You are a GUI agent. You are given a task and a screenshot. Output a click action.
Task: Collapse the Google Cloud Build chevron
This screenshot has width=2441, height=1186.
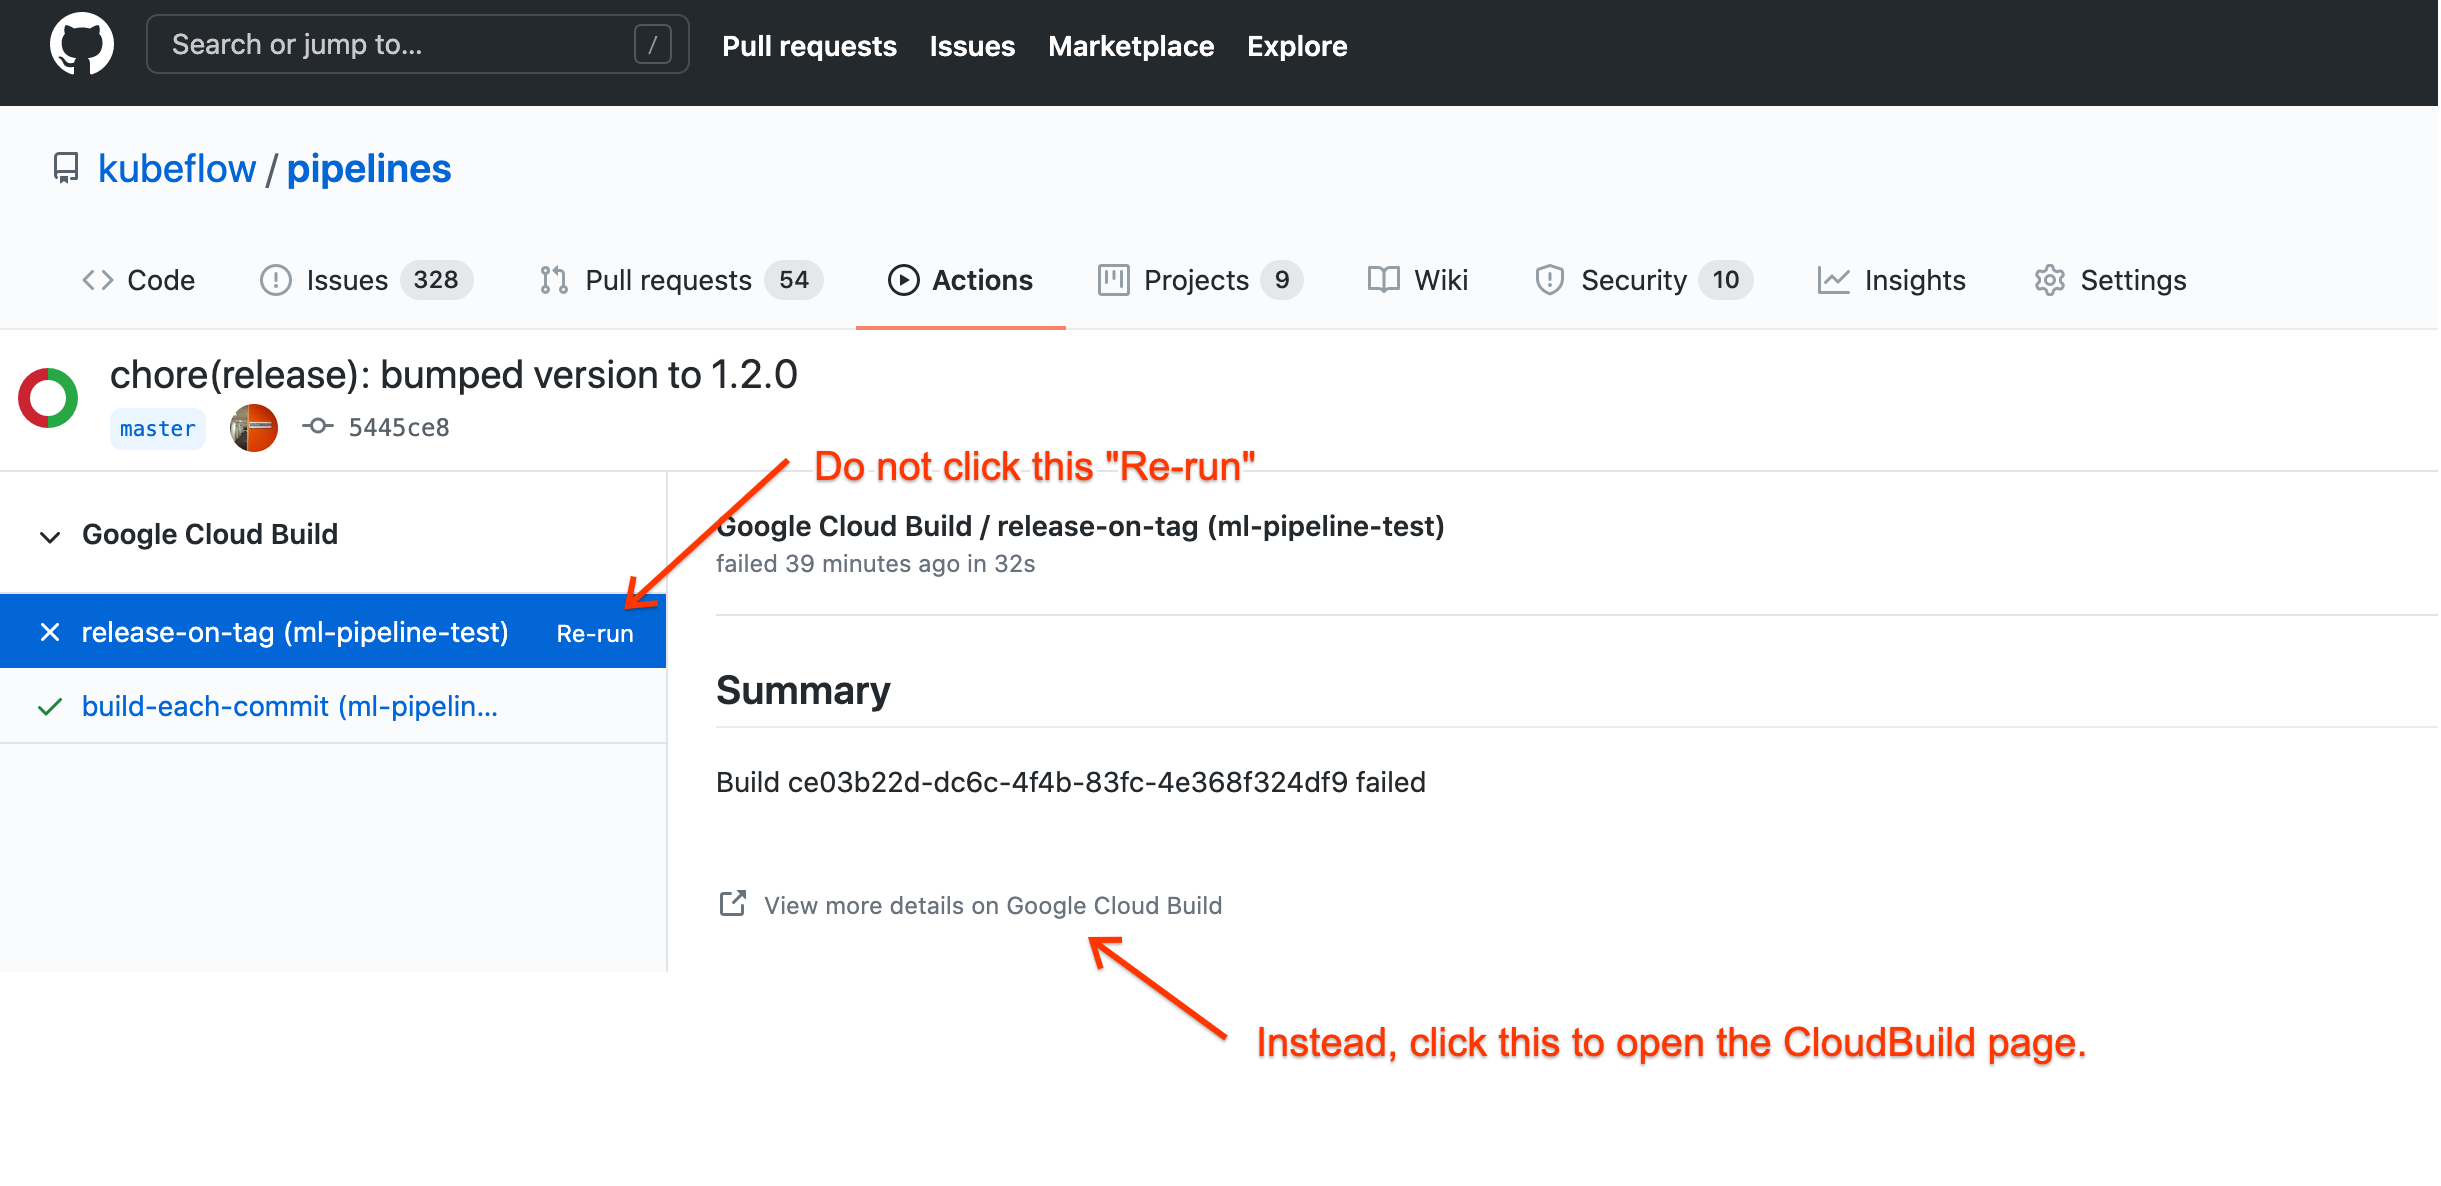coord(50,537)
